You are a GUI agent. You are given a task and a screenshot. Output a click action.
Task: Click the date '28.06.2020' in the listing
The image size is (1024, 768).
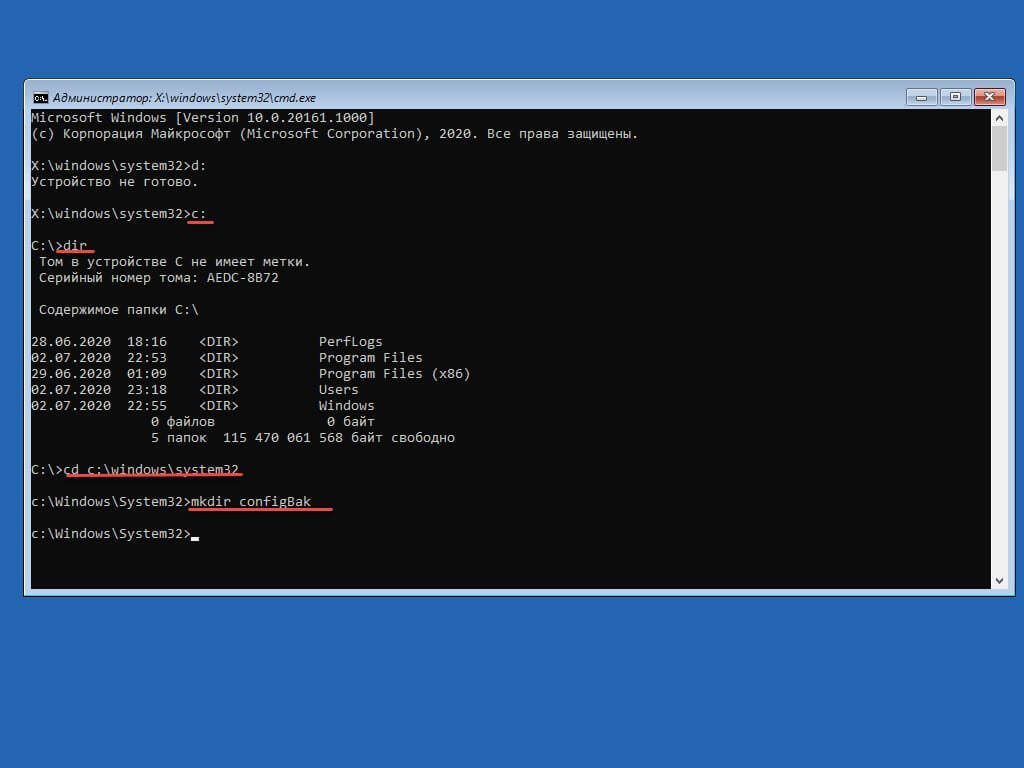point(71,342)
